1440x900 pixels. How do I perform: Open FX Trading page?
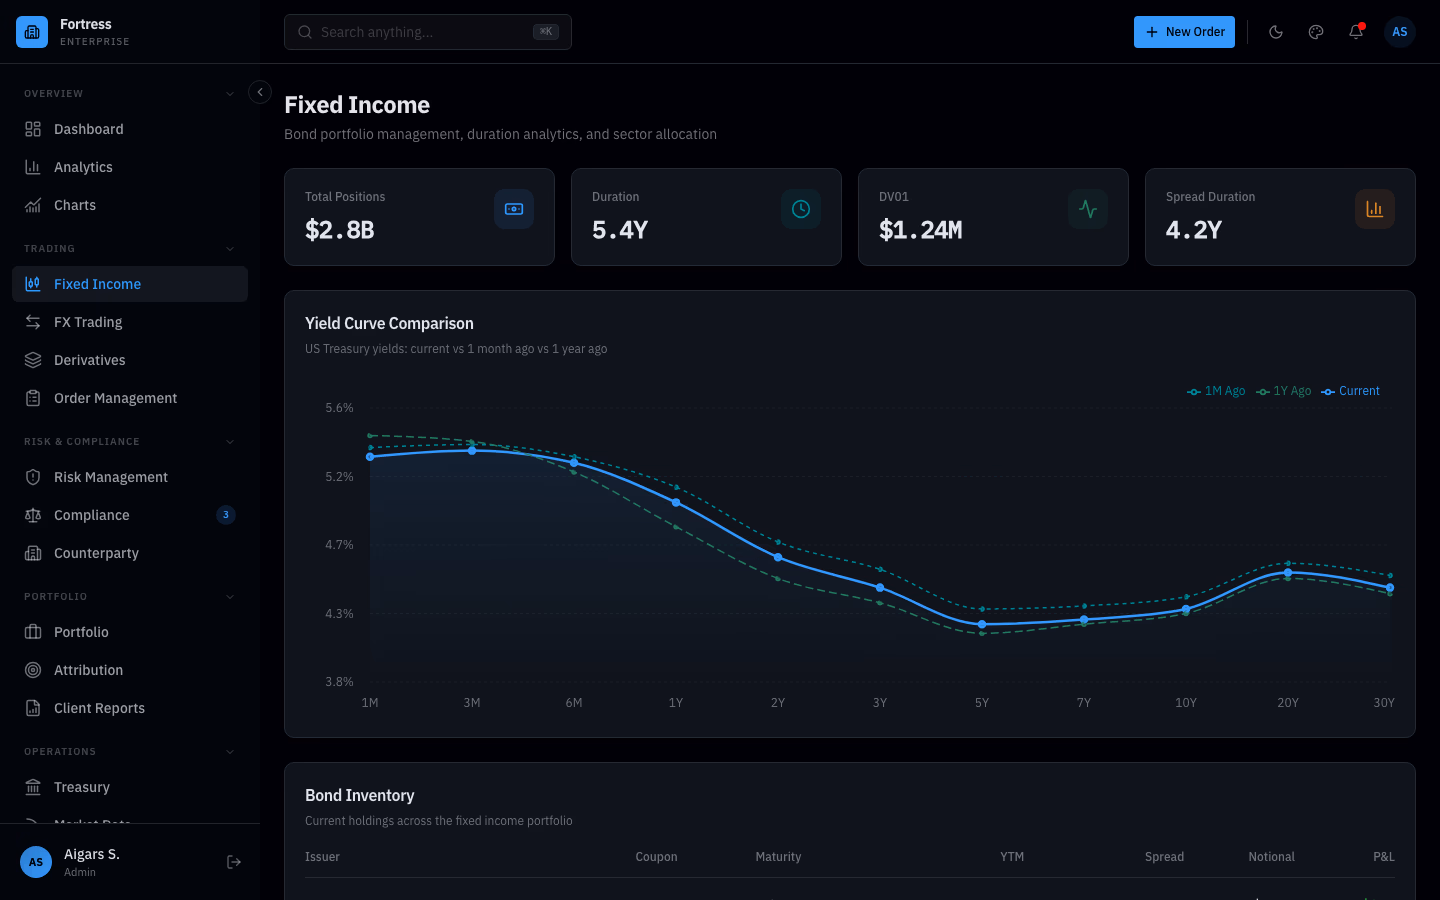click(x=130, y=322)
